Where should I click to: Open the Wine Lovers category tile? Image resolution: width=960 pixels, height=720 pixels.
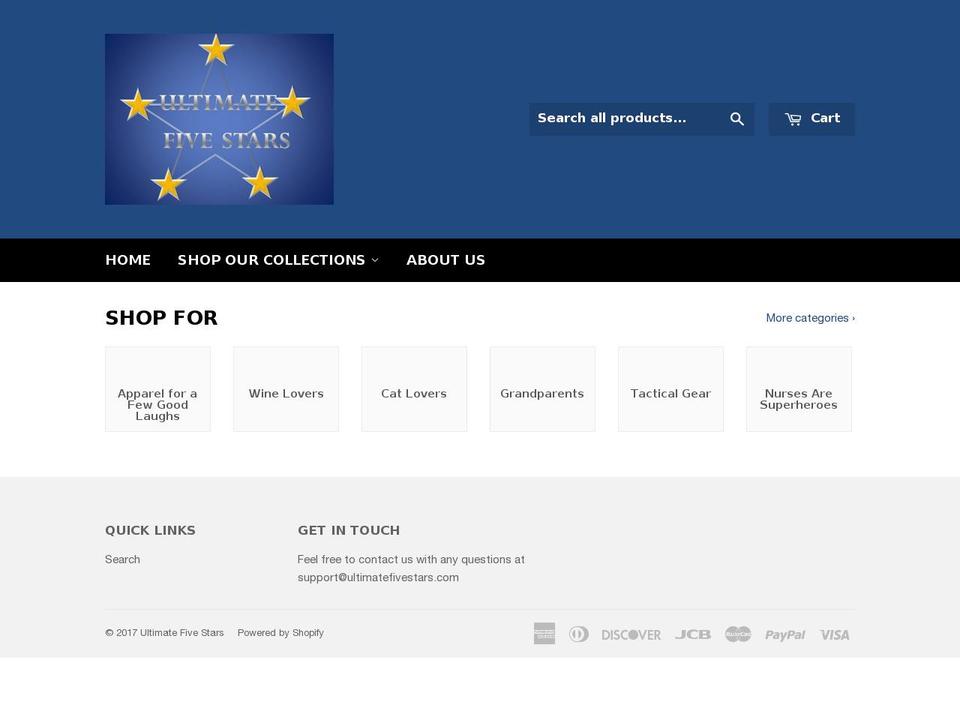click(286, 389)
